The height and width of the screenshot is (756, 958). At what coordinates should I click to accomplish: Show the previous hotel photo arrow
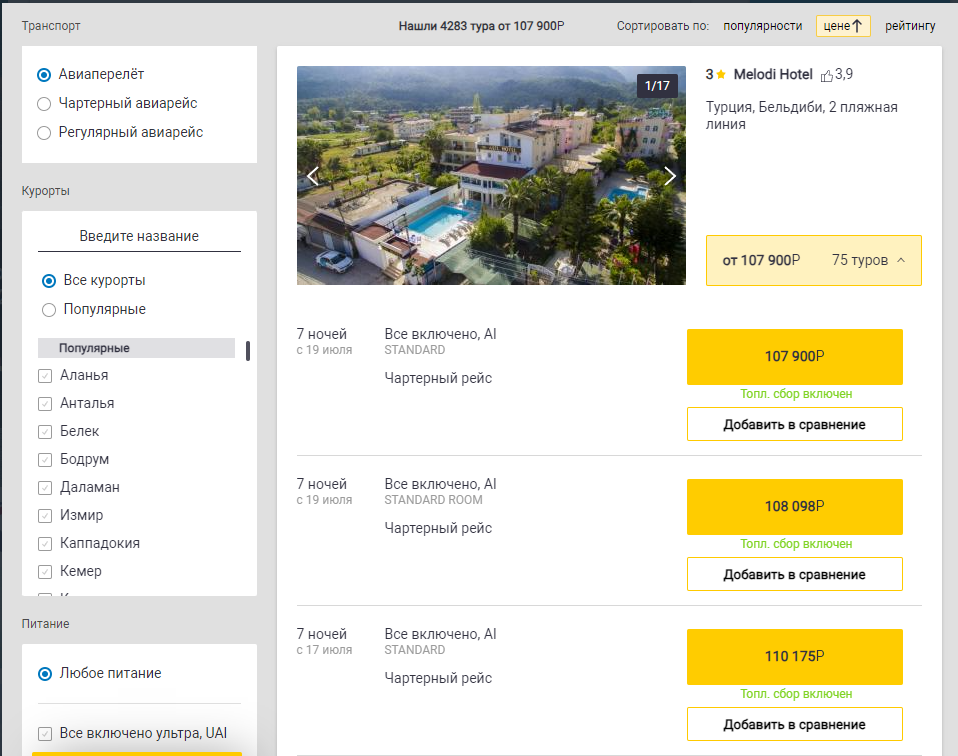tap(313, 176)
